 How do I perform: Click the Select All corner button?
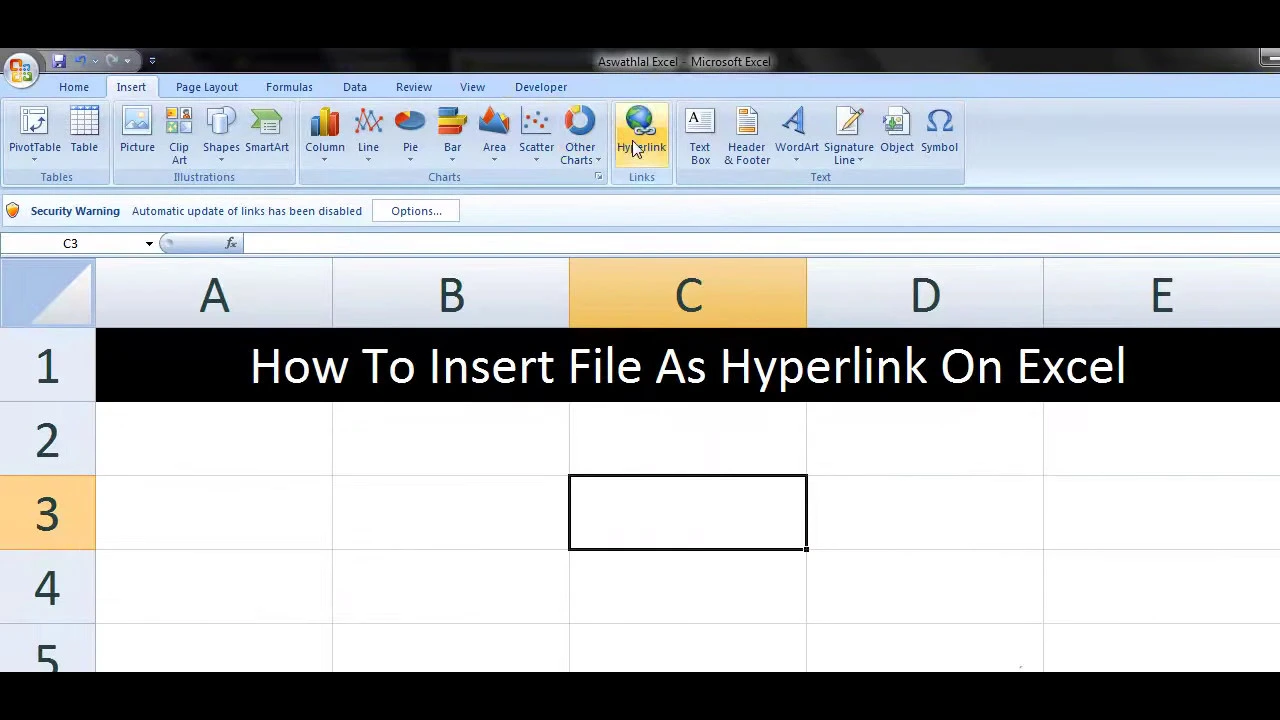[47, 292]
